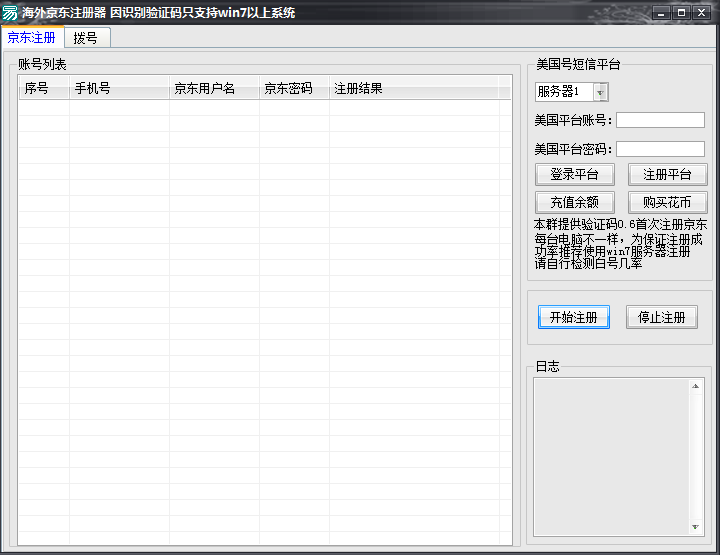720x555 pixels.
Task: Sort by the 手机号 column header
Action: tap(119, 88)
